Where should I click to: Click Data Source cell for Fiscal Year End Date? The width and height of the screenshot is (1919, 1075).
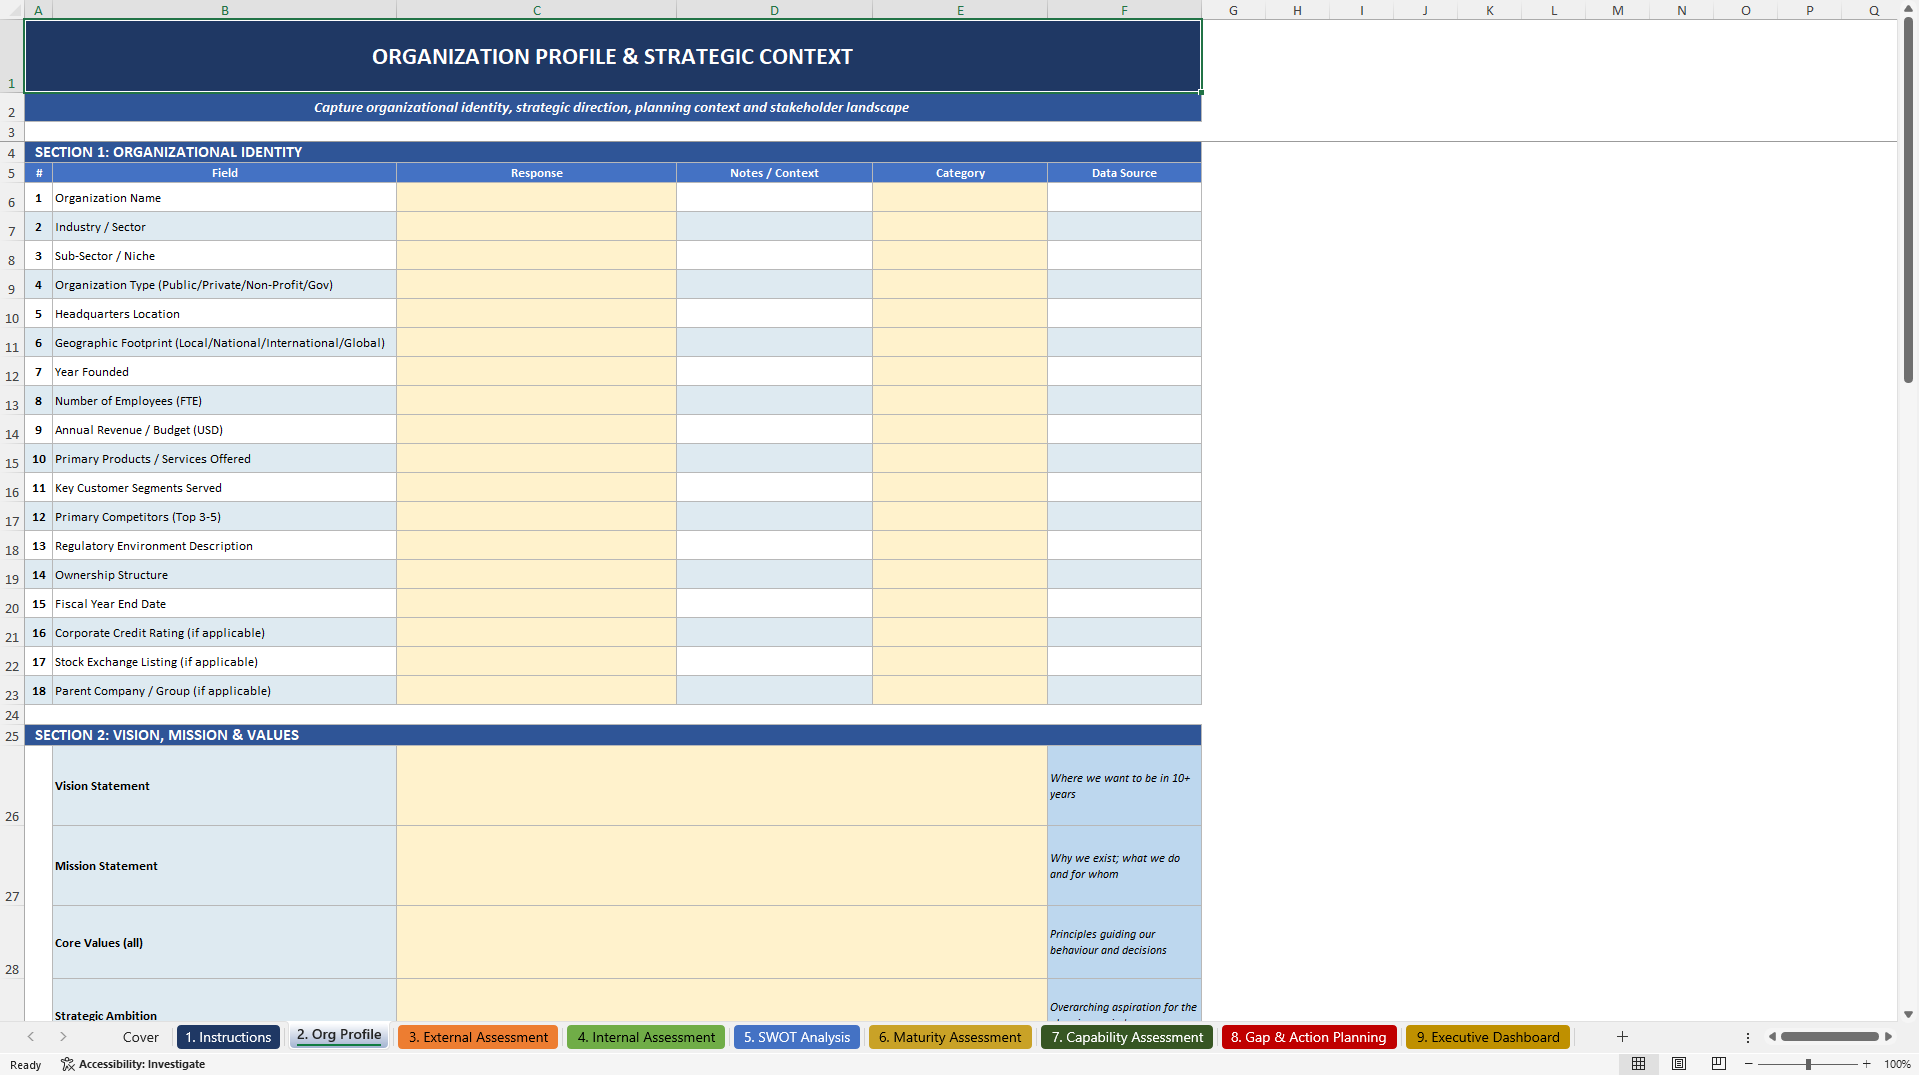[x=1124, y=604]
